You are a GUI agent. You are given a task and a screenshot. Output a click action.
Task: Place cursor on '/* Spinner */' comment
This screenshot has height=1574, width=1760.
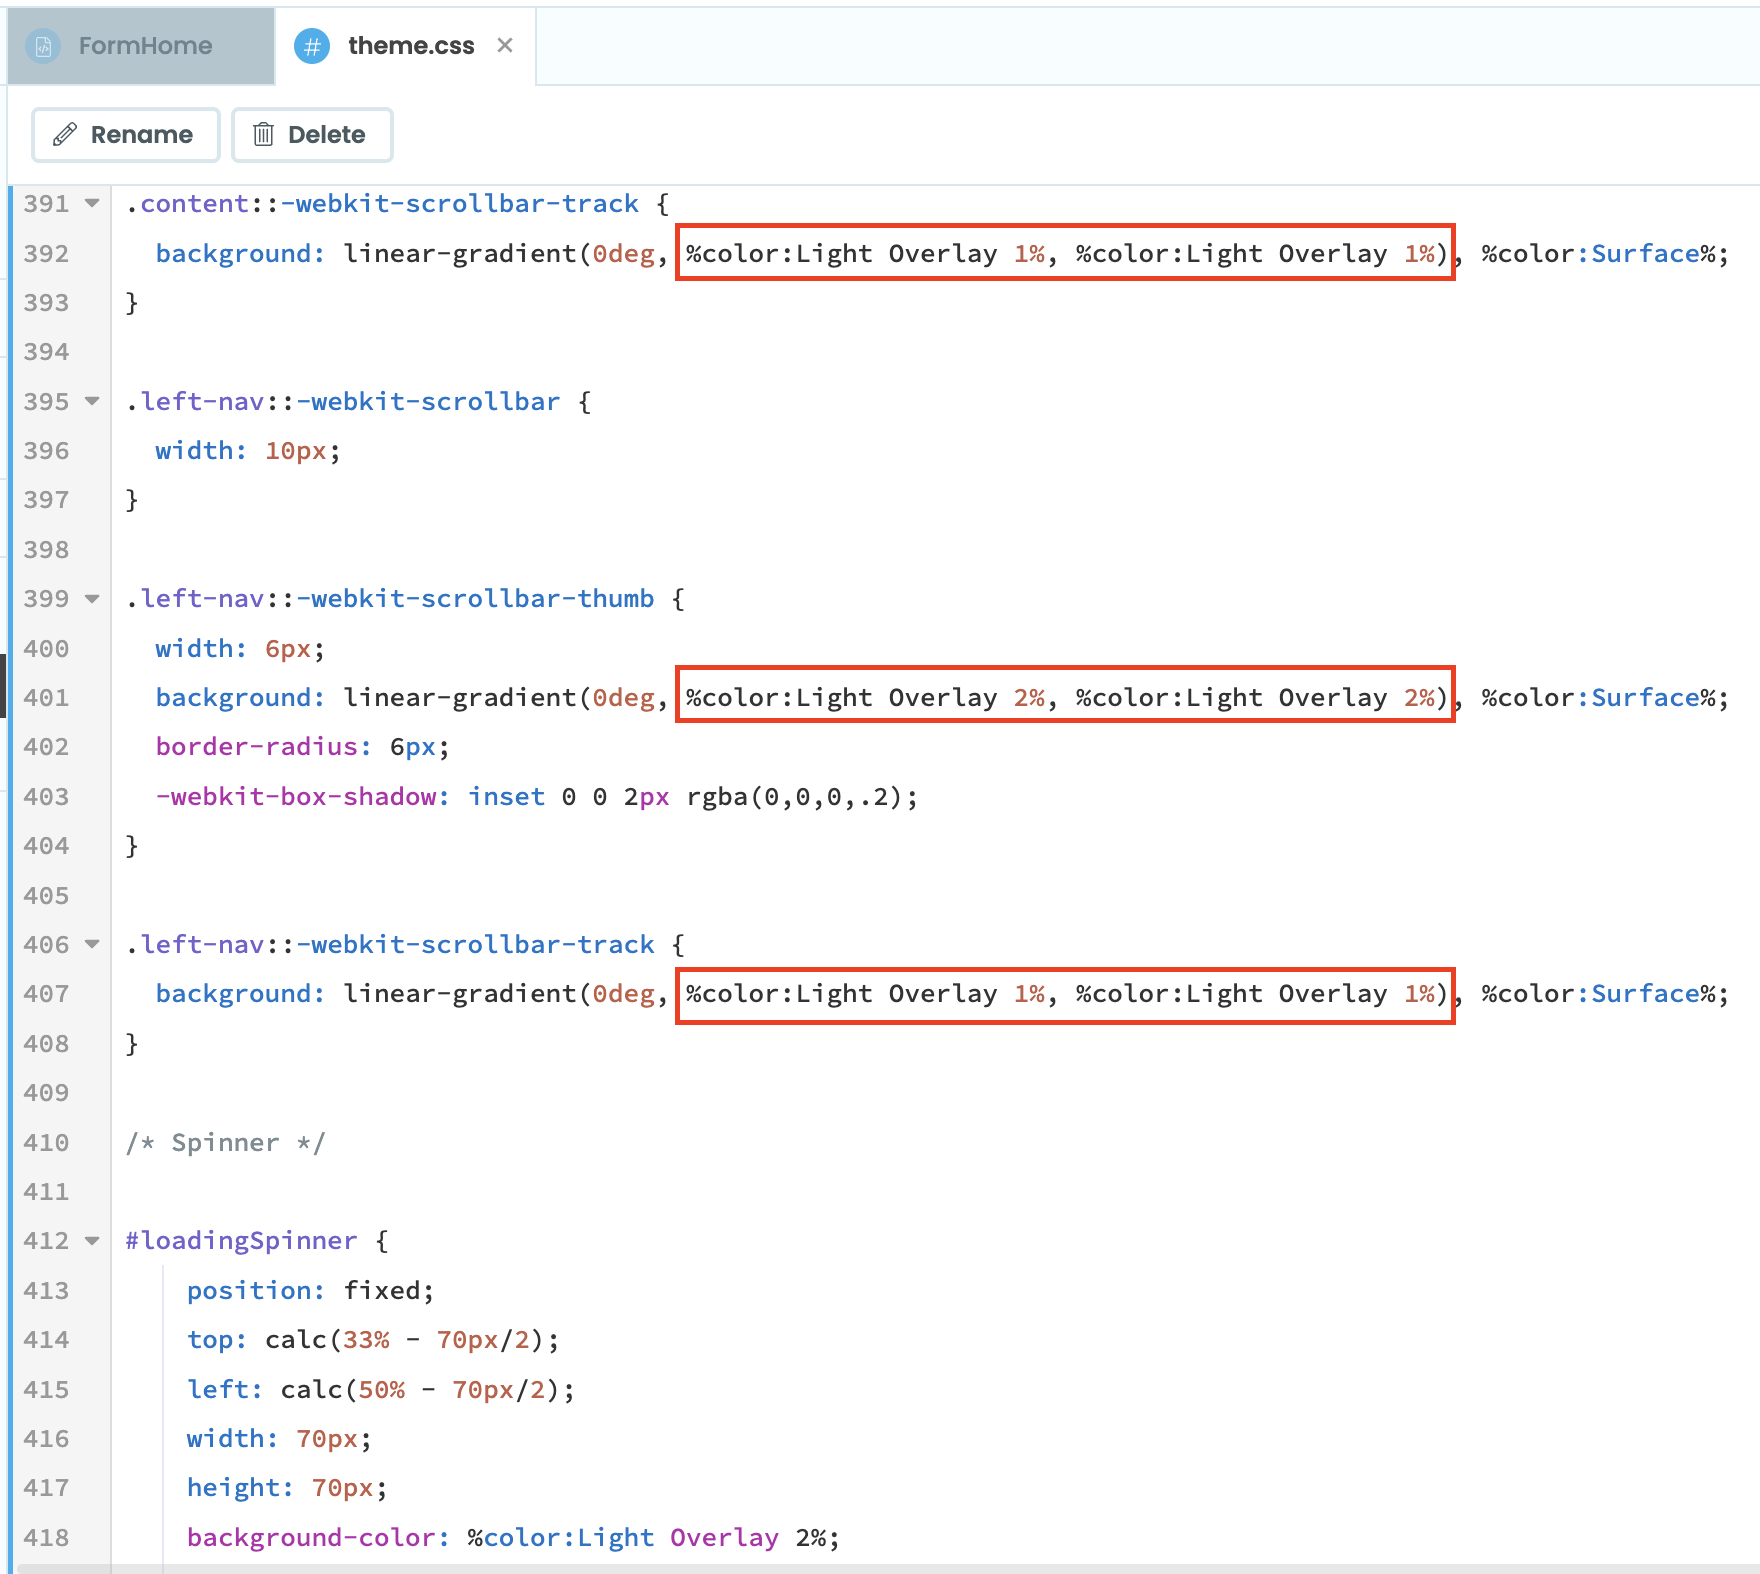(x=225, y=1143)
